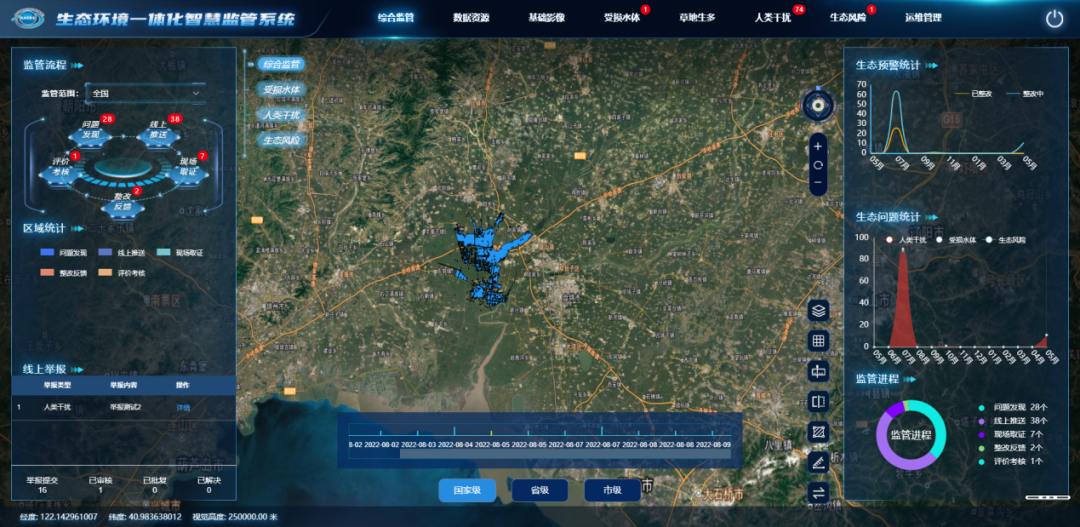
Task: Toggle 整改中 series in warning chart legend
Action: tap(1024, 93)
